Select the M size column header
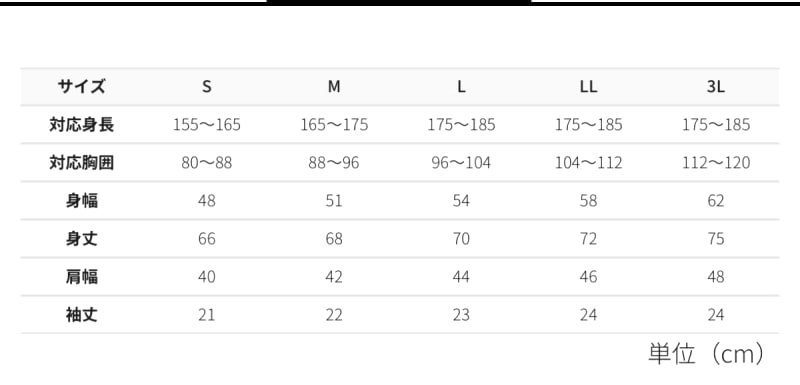This screenshot has width=800, height=385. click(x=334, y=87)
